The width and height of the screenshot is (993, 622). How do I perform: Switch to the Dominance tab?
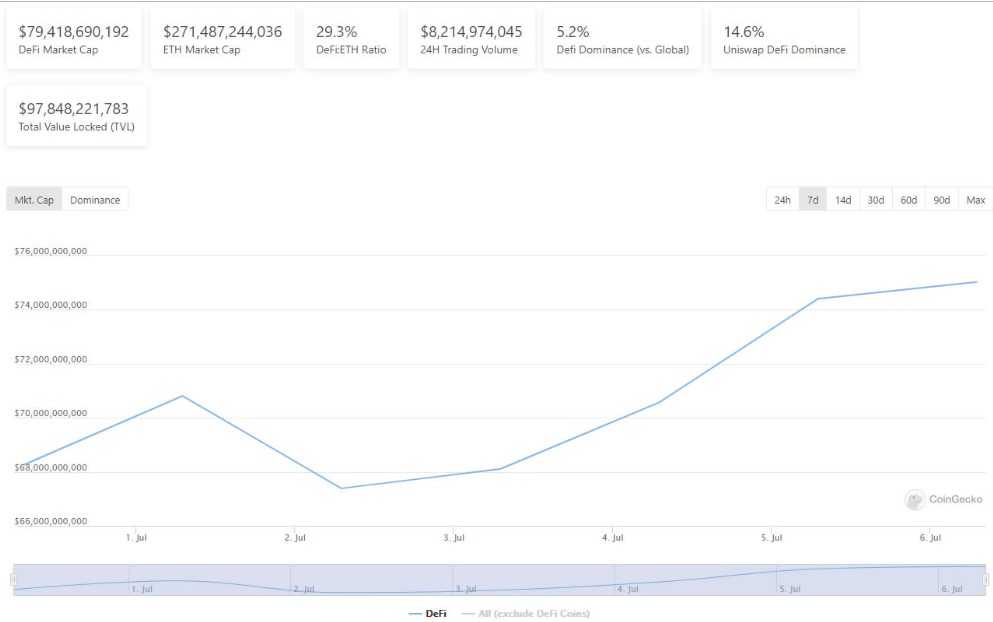pos(95,200)
